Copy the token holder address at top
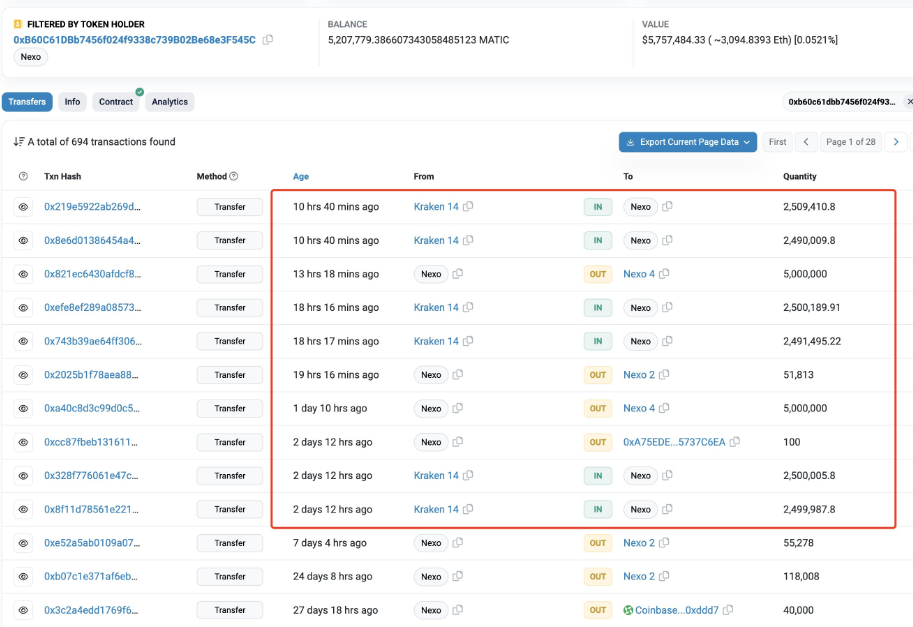Image resolution: width=913 pixels, height=627 pixels. [268, 40]
